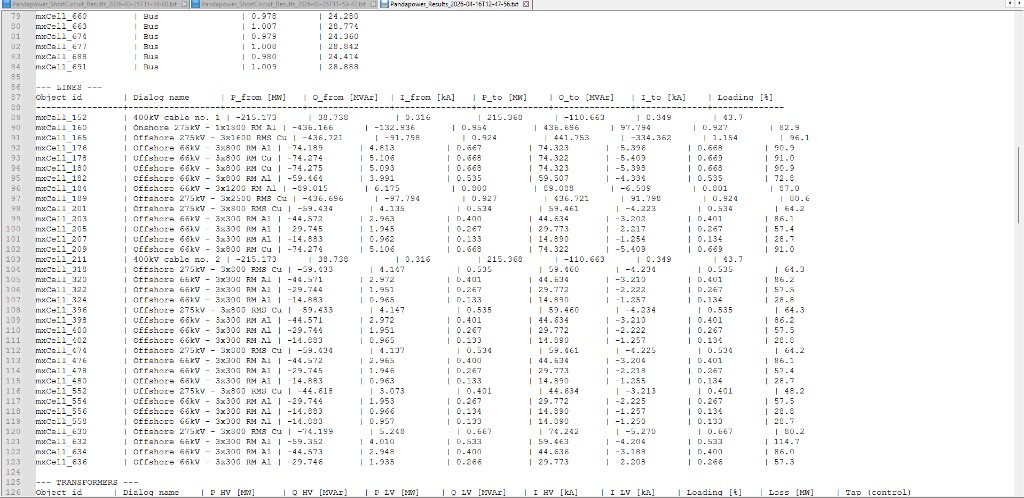Screen dimensions: 1024x498
Task: Switch to the Pandapower_Results_2026-04-16T12-47-56.txt tab
Action: [x=454, y=4]
